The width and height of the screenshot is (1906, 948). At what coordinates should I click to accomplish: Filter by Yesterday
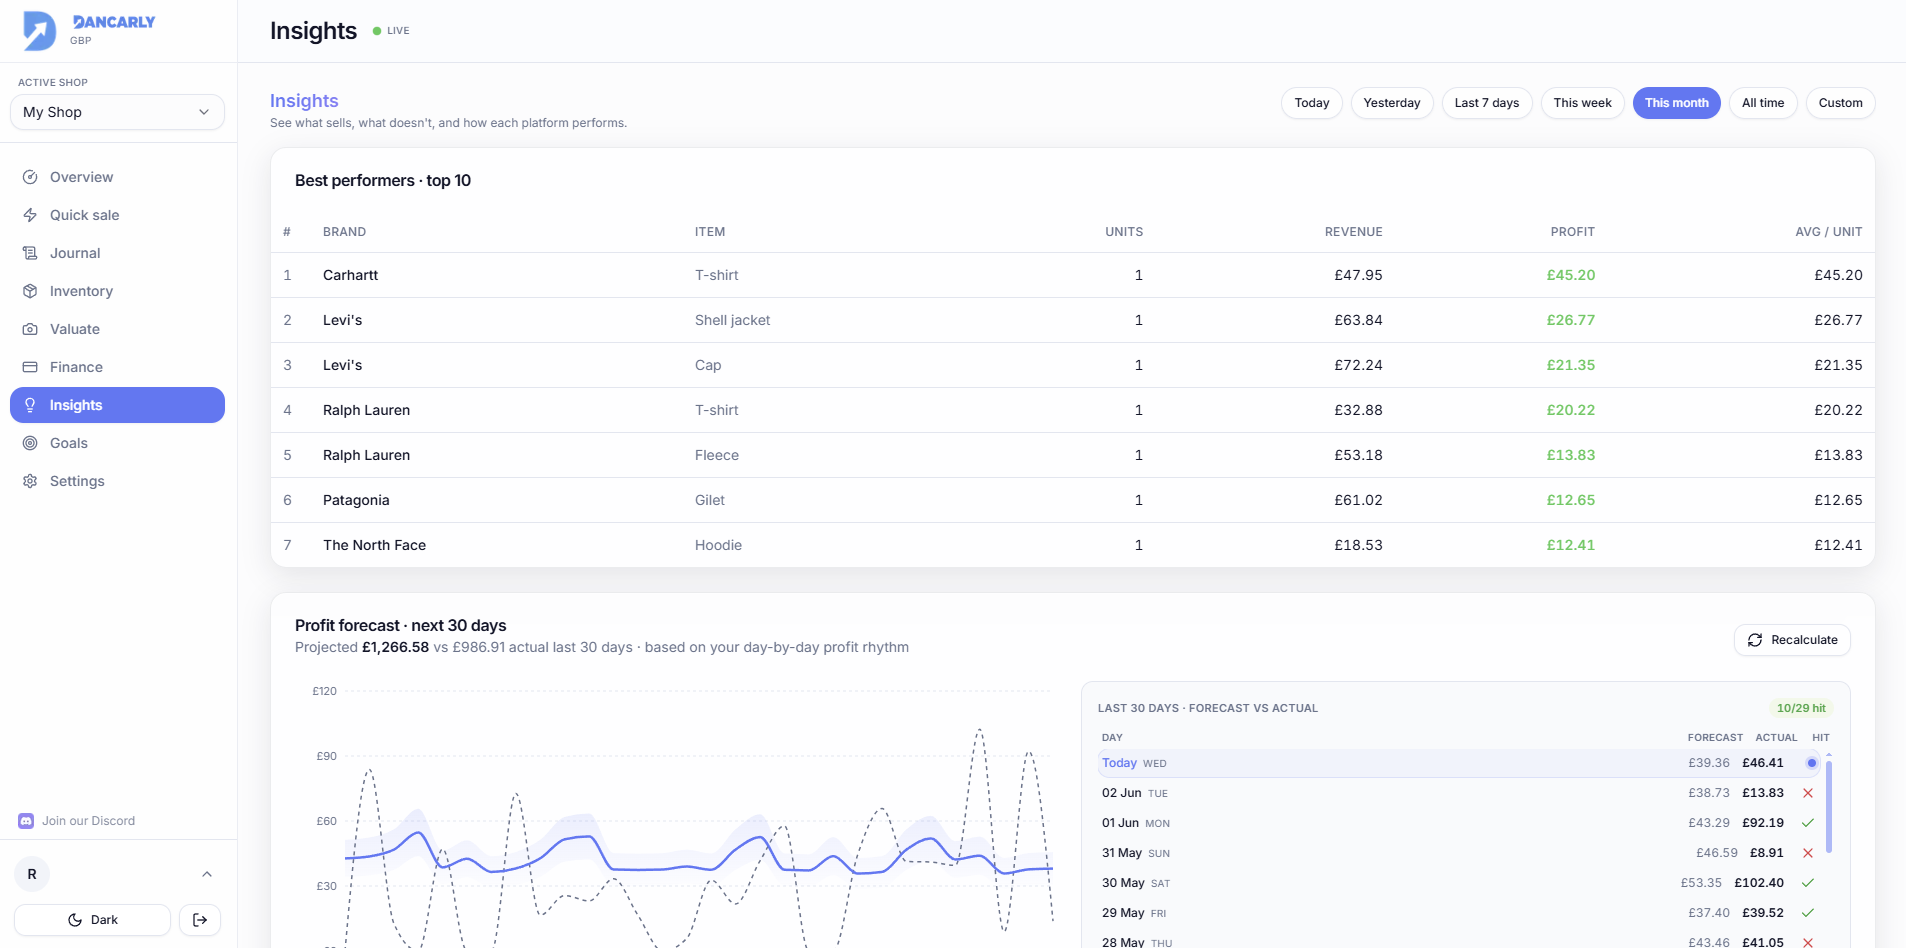pyautogui.click(x=1392, y=103)
